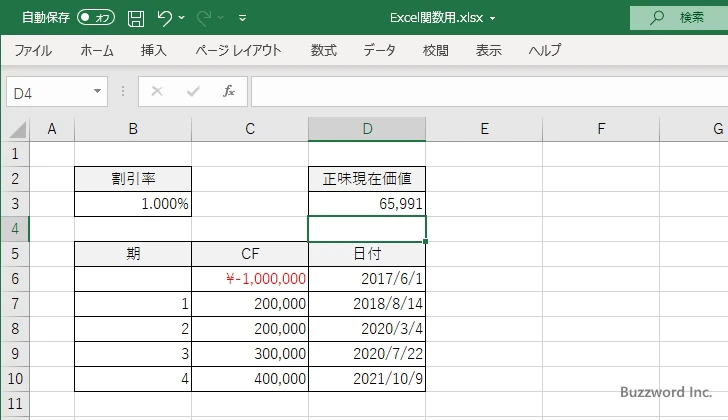The height and width of the screenshot is (420, 728).
Task: Click the date cell 2017/6/1
Action: 367,279
